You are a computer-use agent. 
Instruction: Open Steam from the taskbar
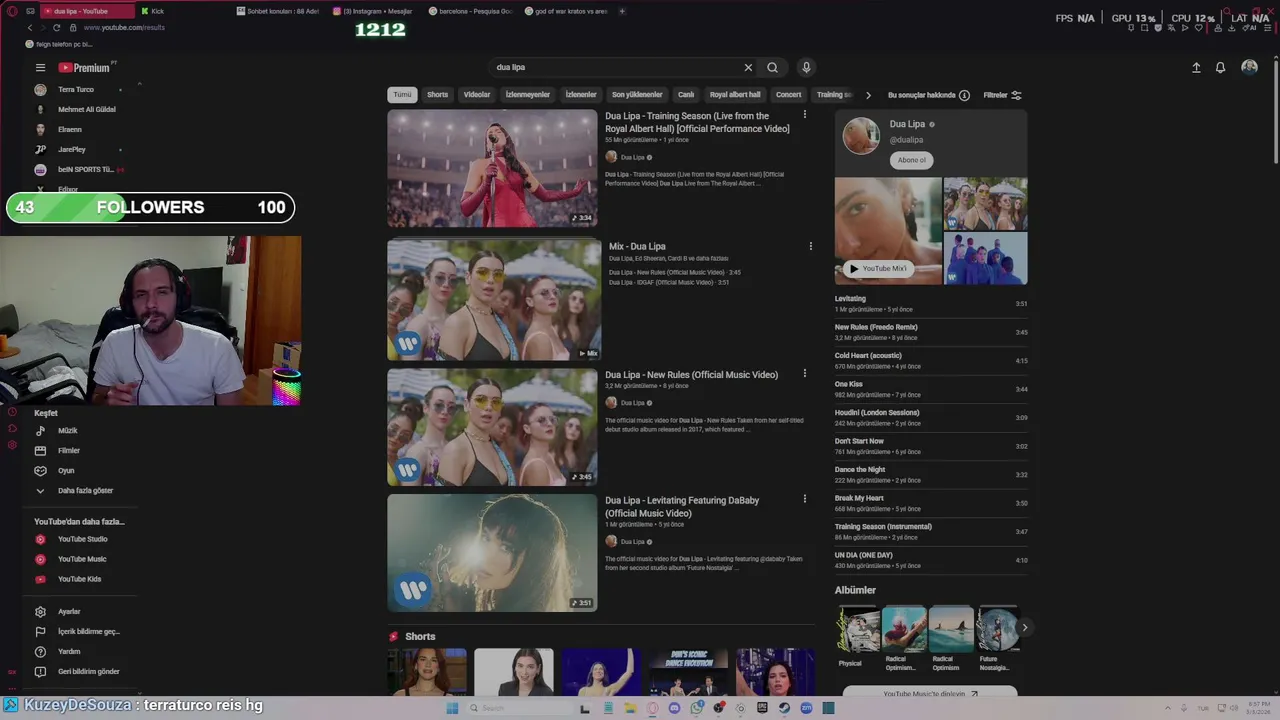(x=784, y=708)
